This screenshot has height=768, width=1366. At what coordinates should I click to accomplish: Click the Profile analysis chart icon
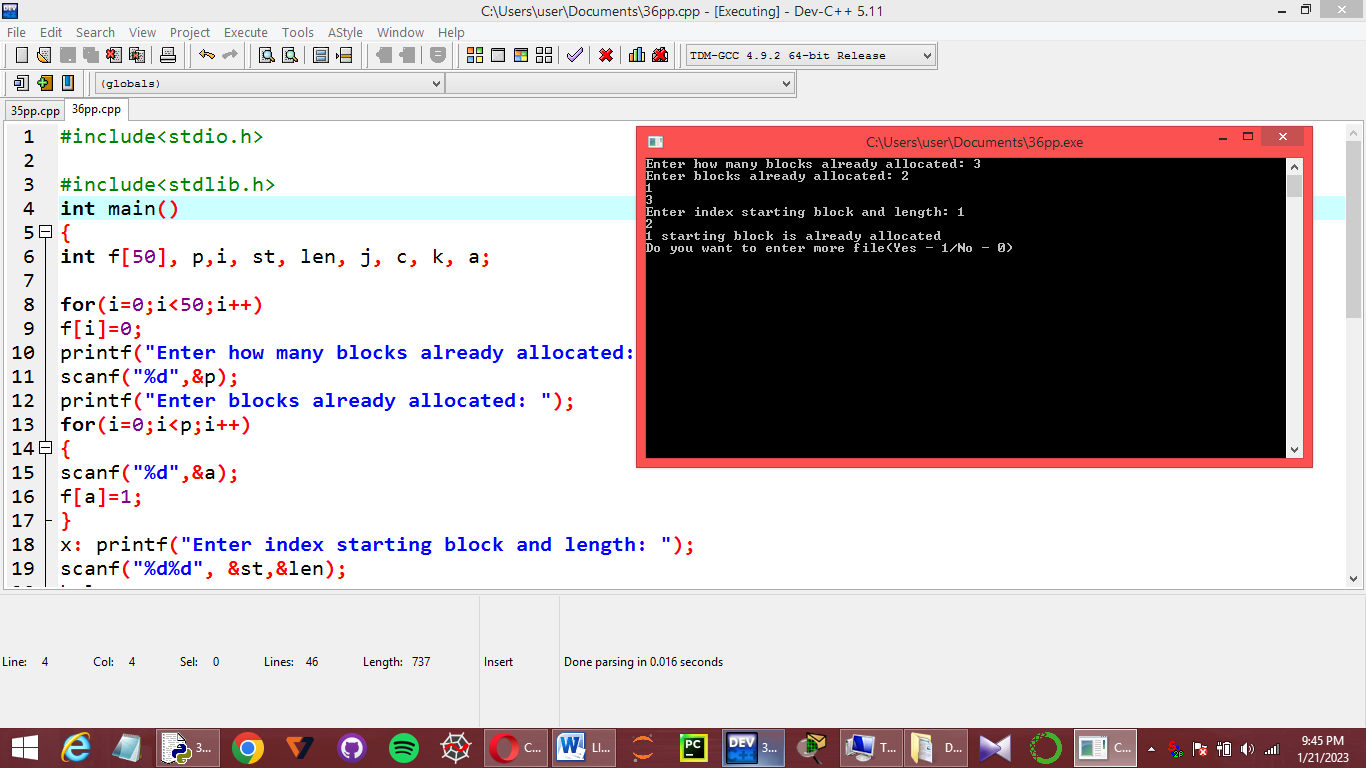[x=637, y=55]
